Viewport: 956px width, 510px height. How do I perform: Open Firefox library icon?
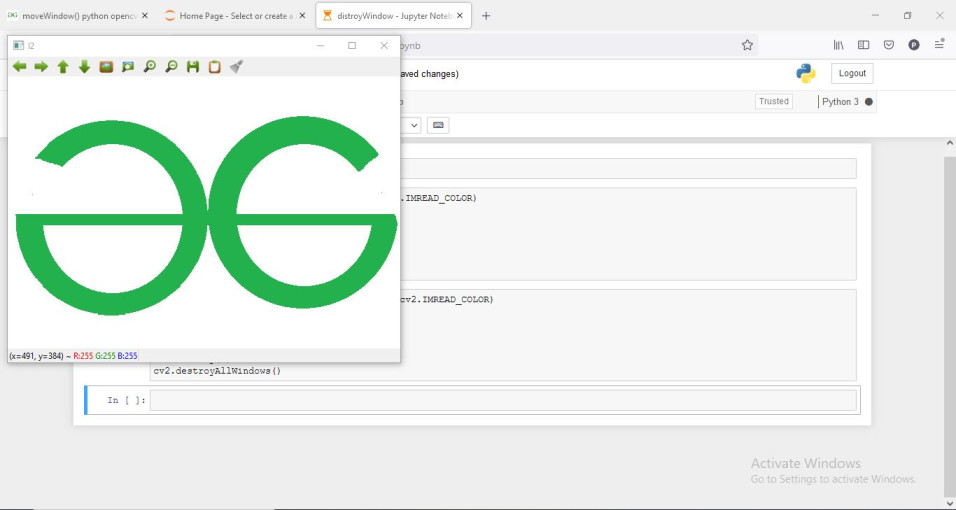[839, 45]
